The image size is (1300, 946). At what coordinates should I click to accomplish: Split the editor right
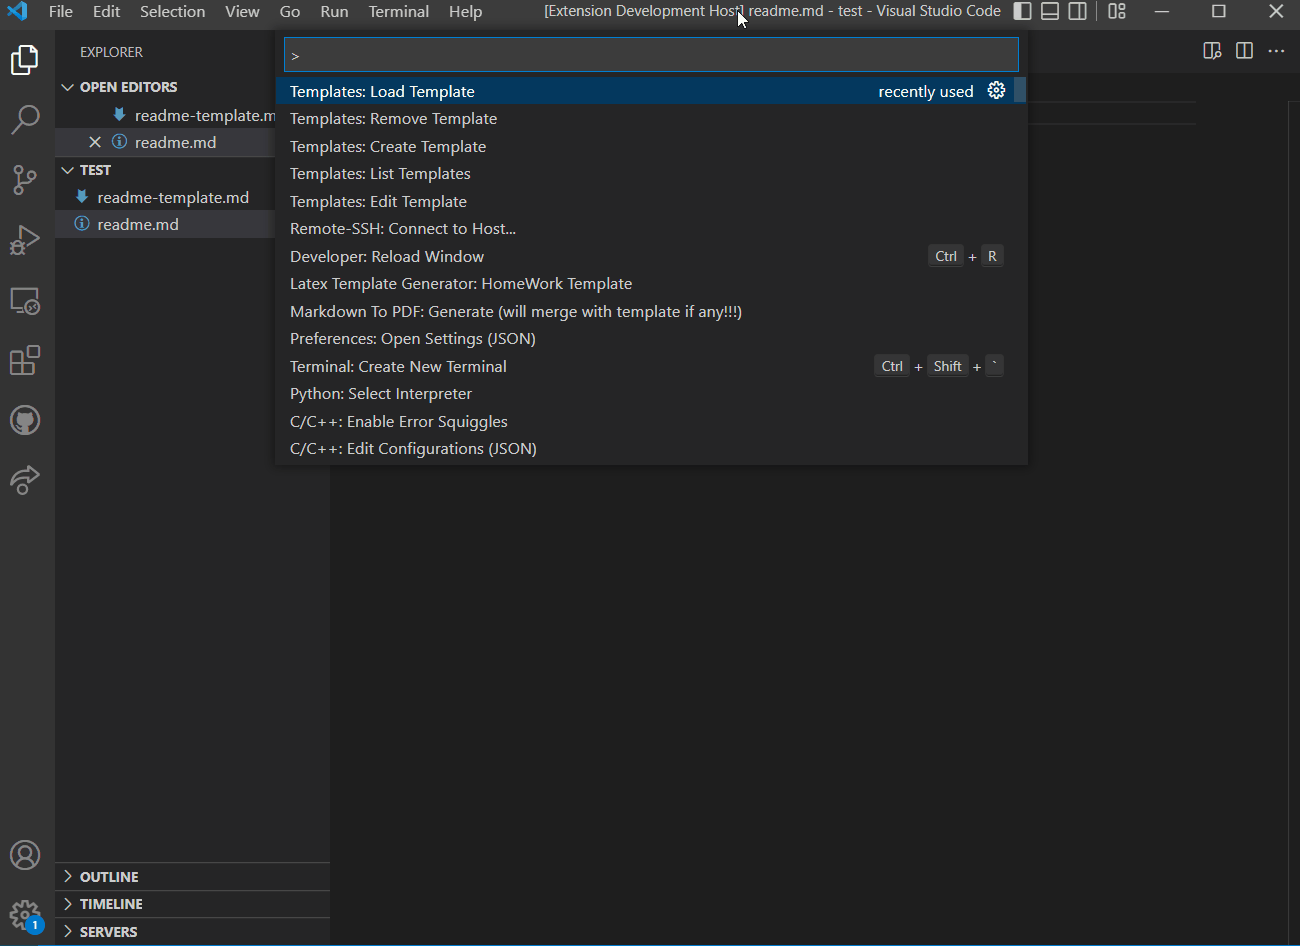pyautogui.click(x=1244, y=51)
